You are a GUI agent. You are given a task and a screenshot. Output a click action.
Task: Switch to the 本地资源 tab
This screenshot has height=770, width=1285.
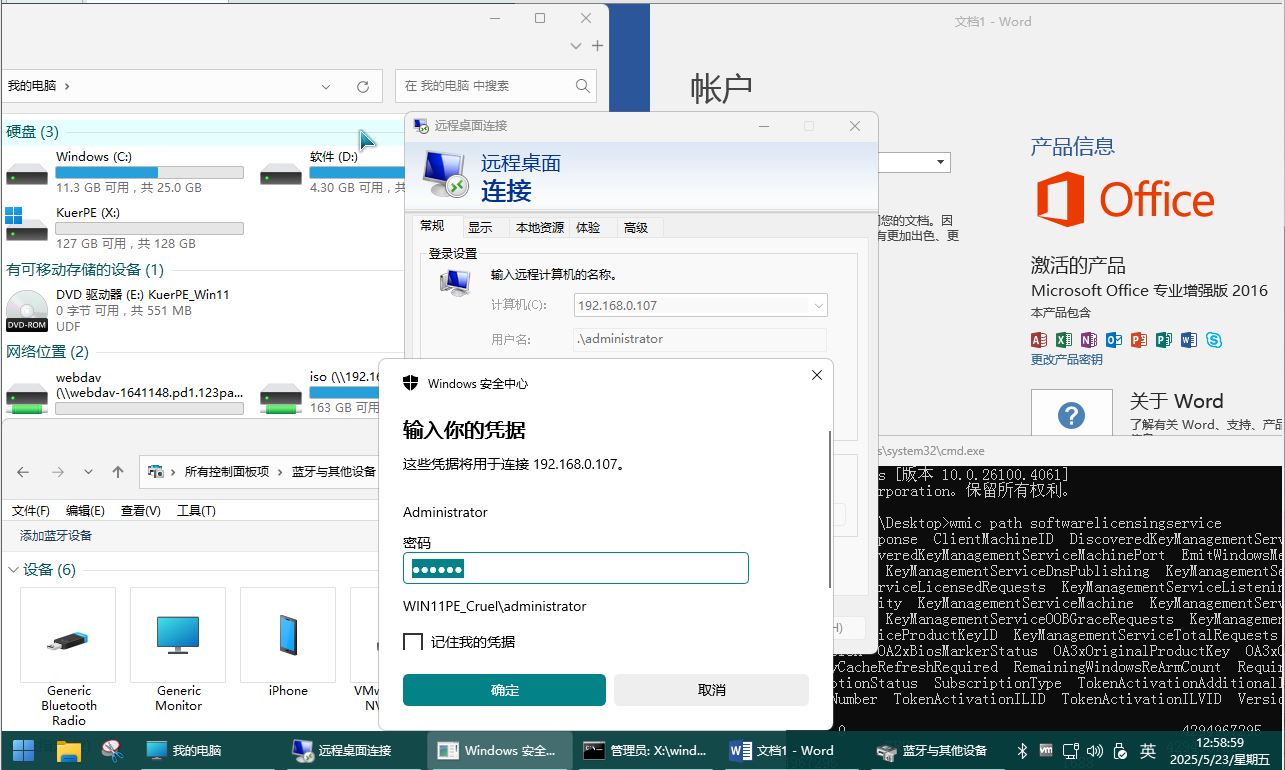[540, 228]
